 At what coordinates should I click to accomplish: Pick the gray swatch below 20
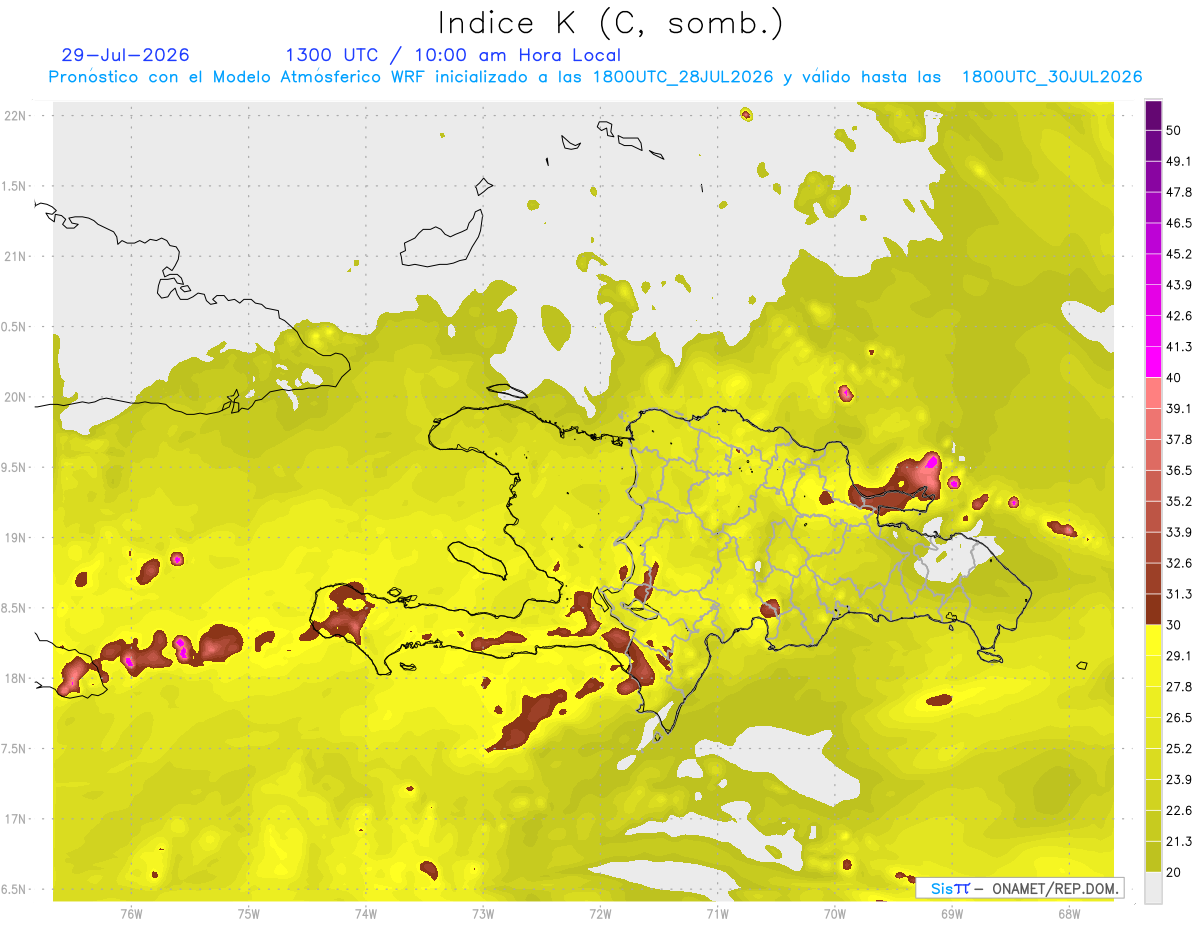pyautogui.click(x=1153, y=888)
